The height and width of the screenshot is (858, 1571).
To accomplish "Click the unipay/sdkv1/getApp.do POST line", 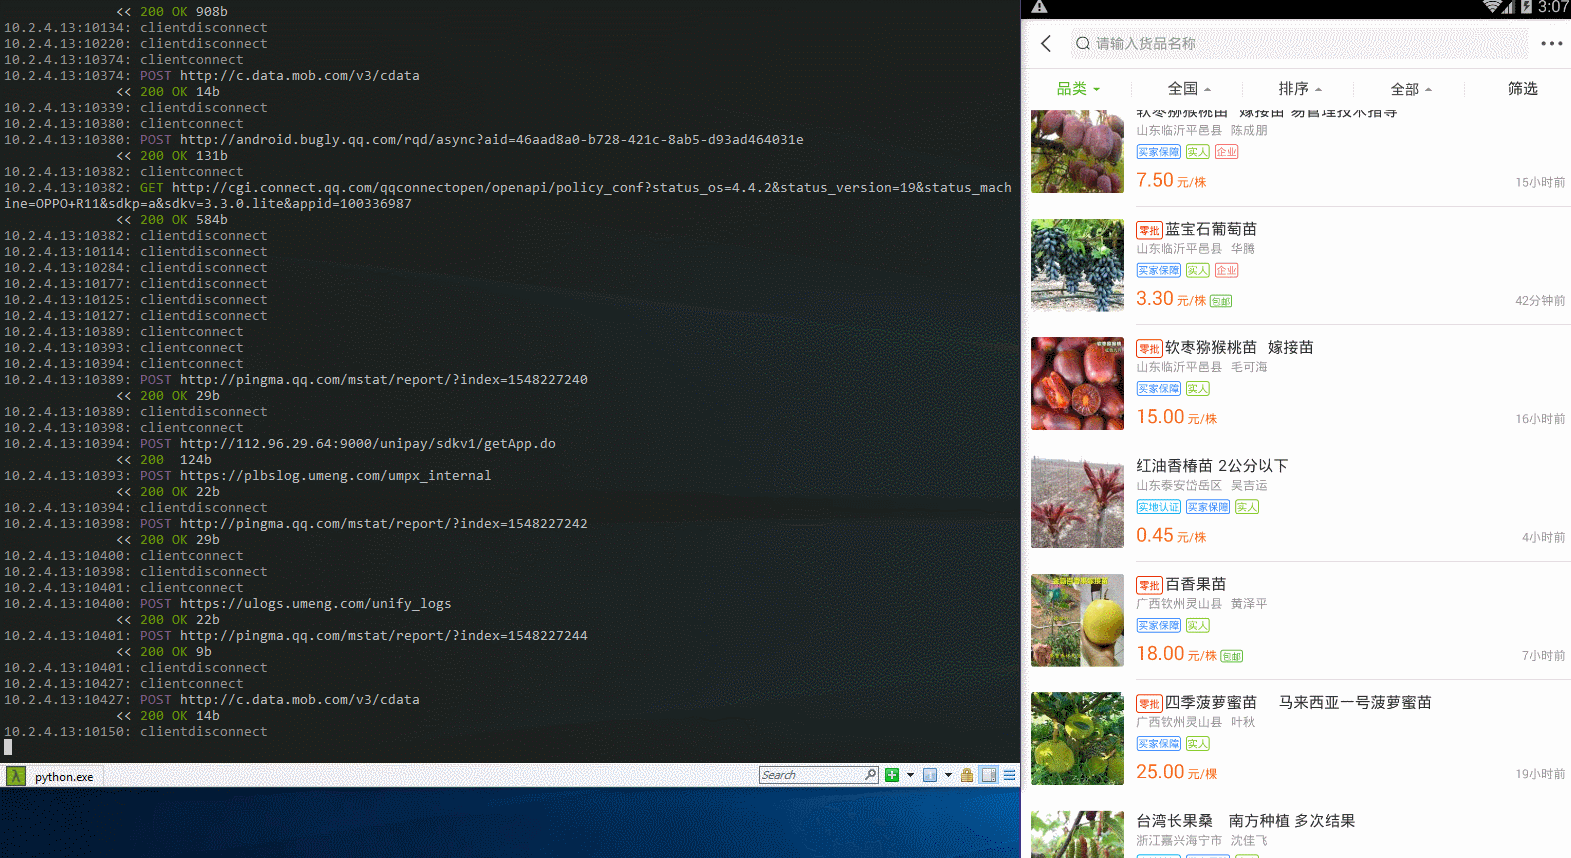I will [x=280, y=444].
